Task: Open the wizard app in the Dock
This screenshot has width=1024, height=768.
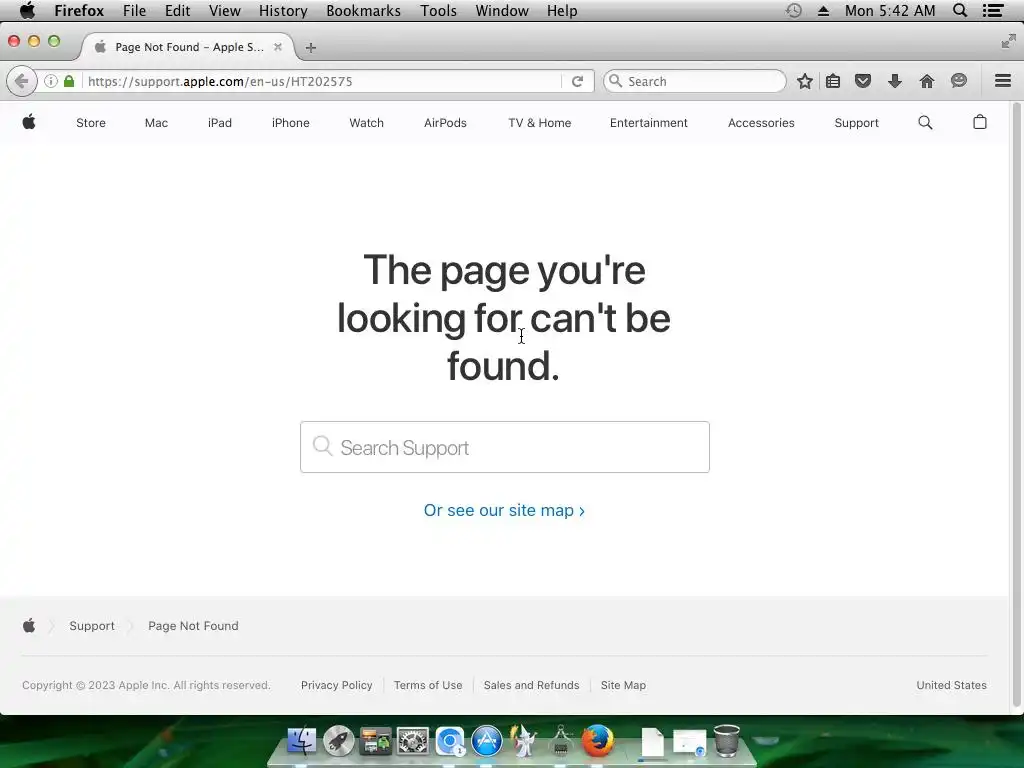Action: click(x=523, y=741)
